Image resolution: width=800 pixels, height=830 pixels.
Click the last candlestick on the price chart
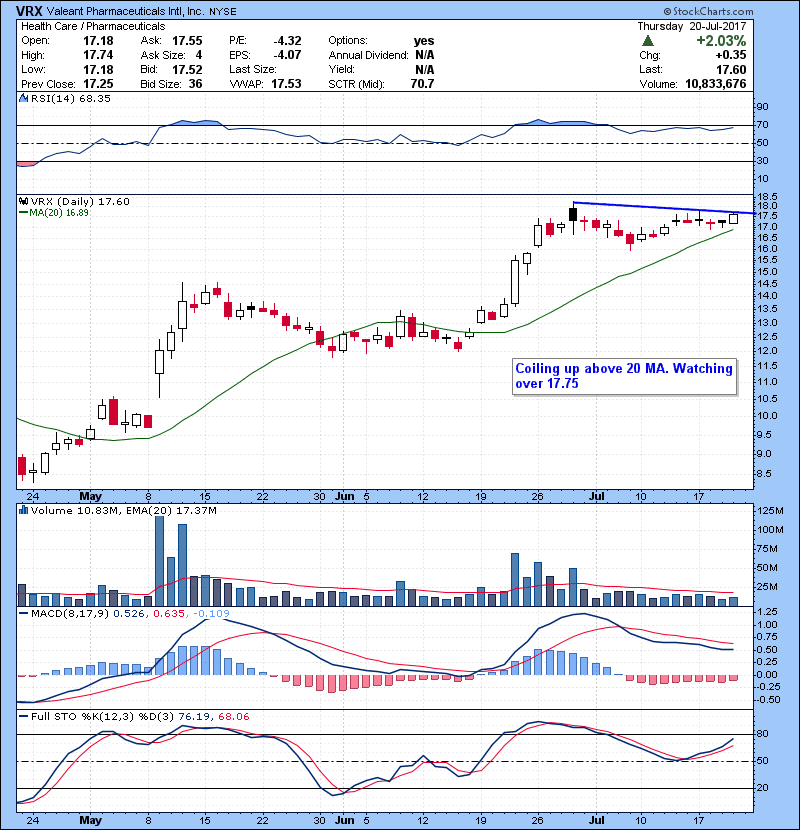734,219
